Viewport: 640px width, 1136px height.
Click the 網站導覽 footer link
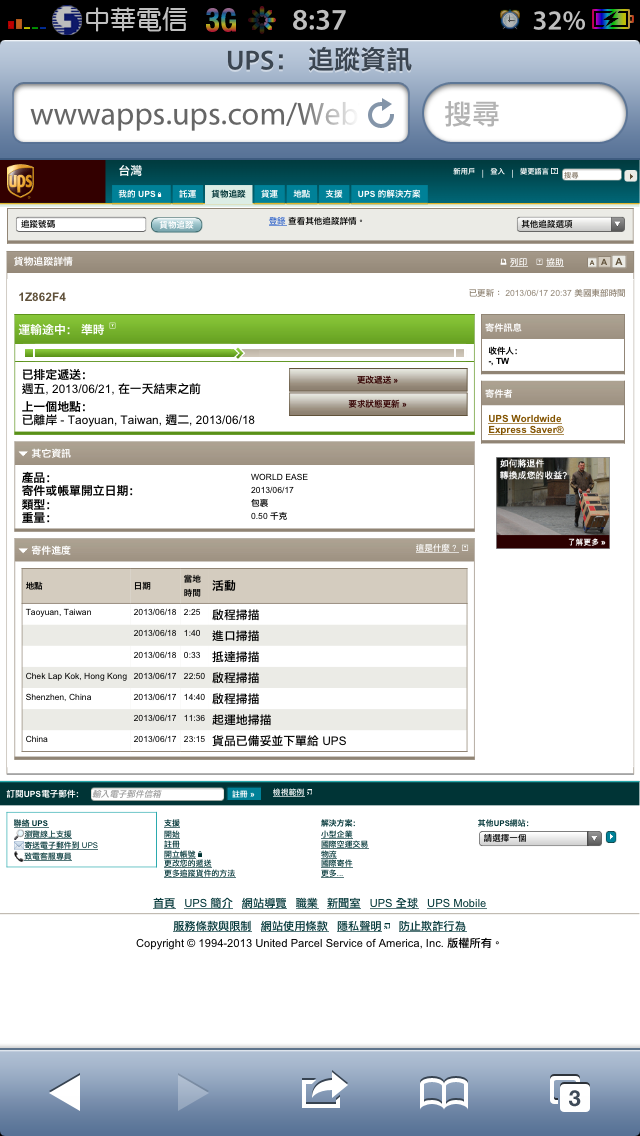click(x=265, y=903)
